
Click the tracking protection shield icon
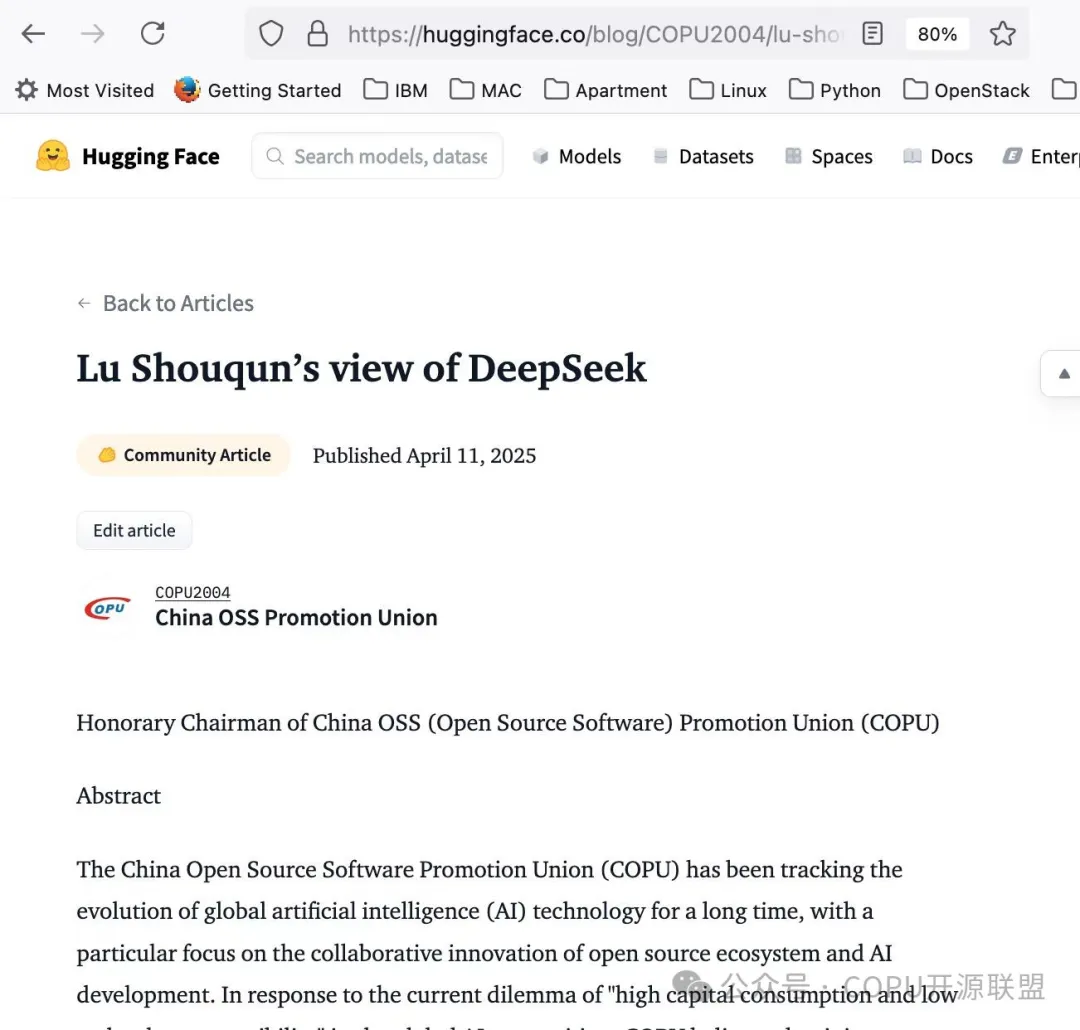[x=271, y=34]
